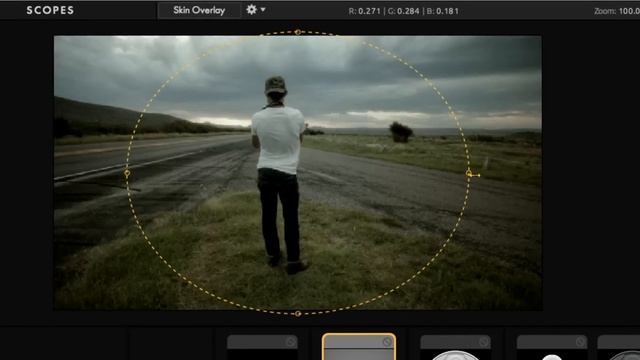640x360 pixels.
Task: Open the SCOPES panel
Action: [50, 10]
